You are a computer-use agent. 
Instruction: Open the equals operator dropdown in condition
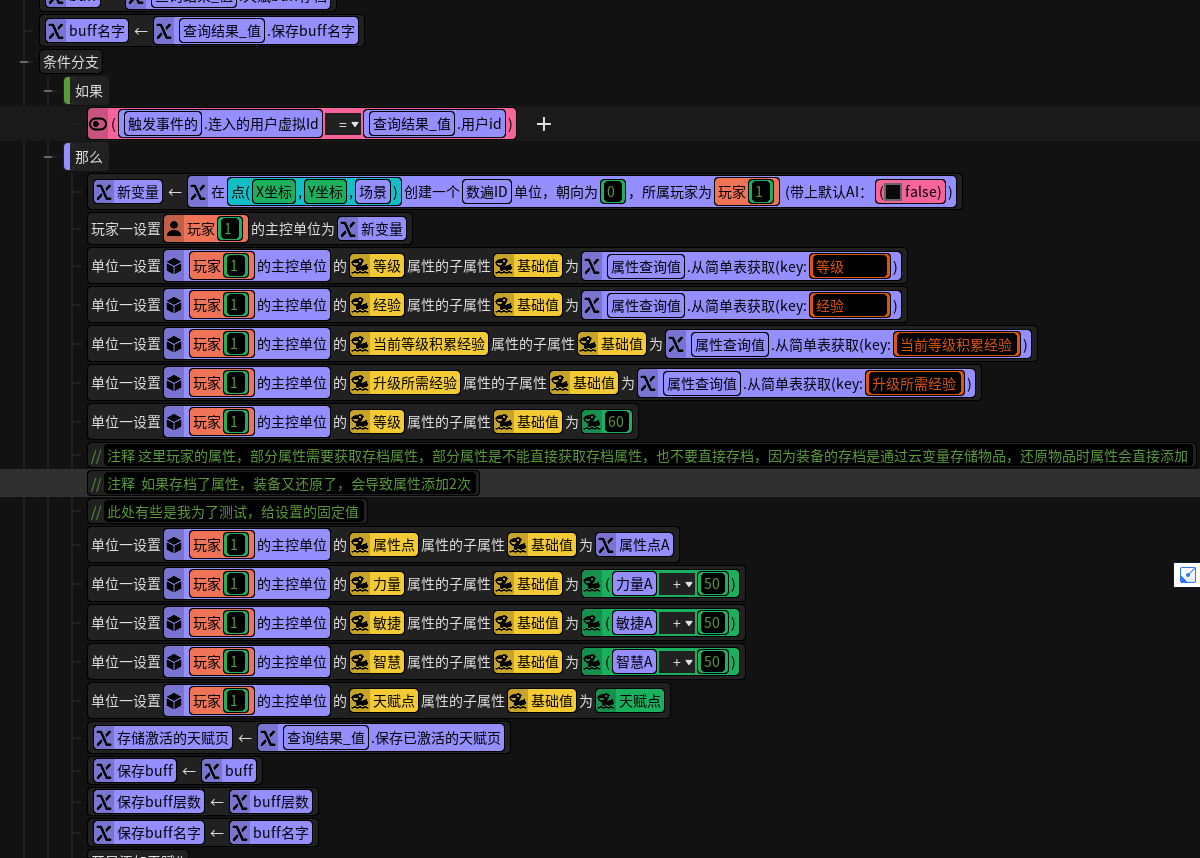(x=344, y=124)
